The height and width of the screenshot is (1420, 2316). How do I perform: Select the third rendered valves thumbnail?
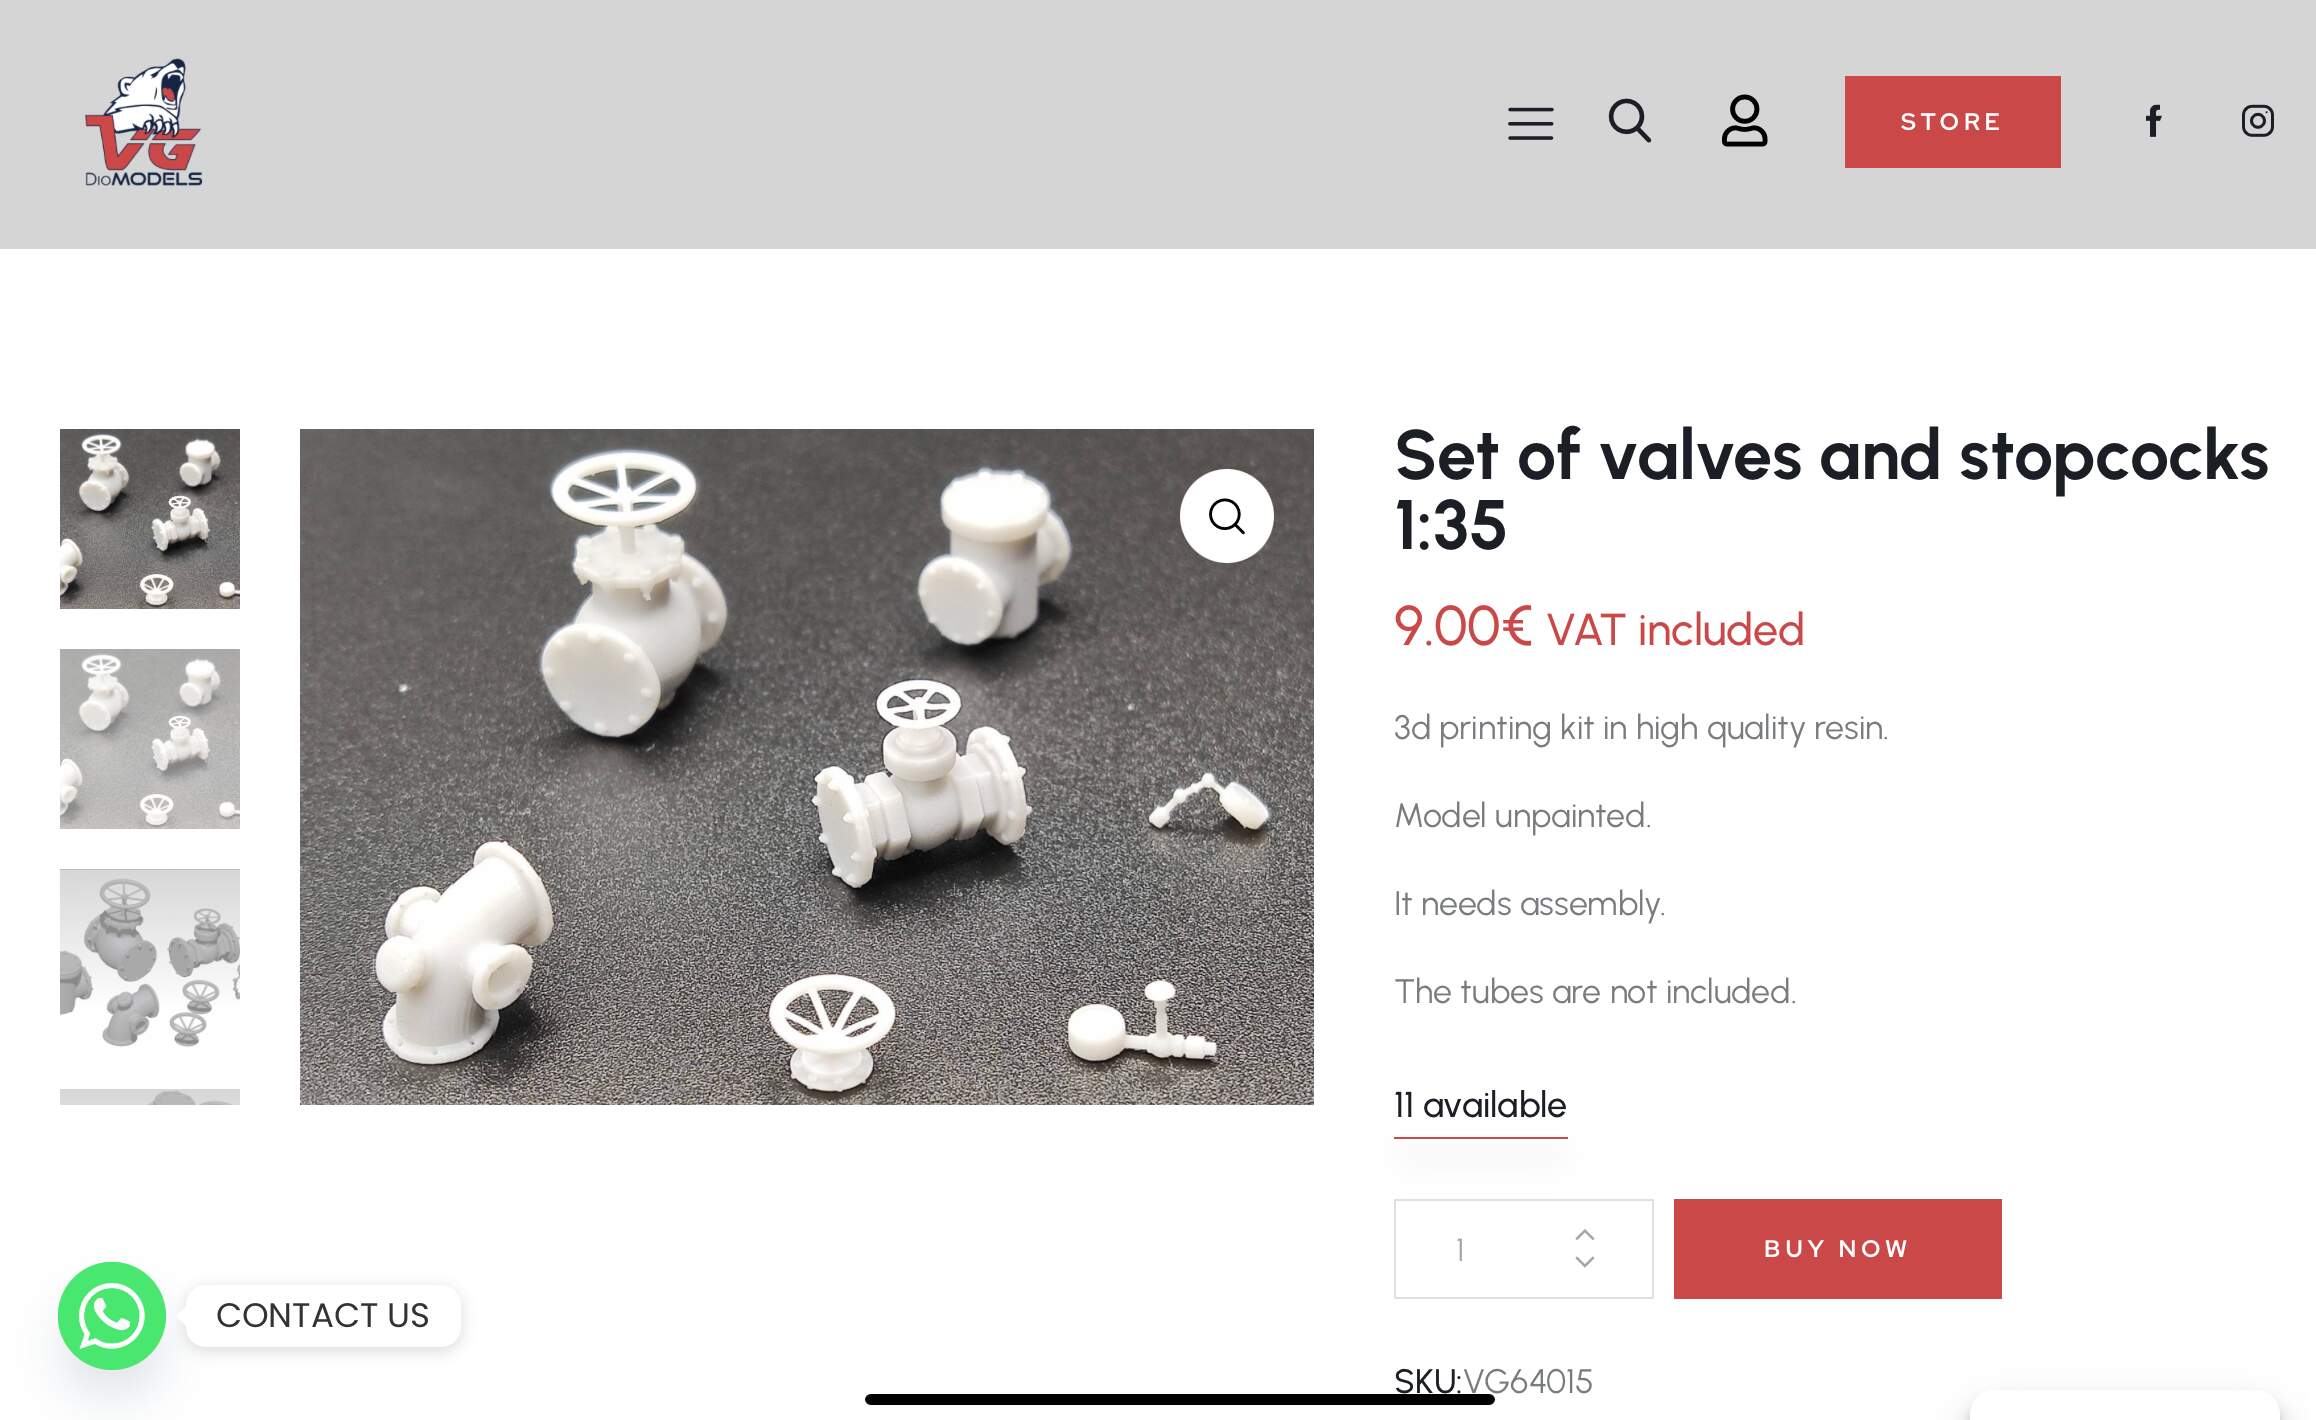[150, 959]
